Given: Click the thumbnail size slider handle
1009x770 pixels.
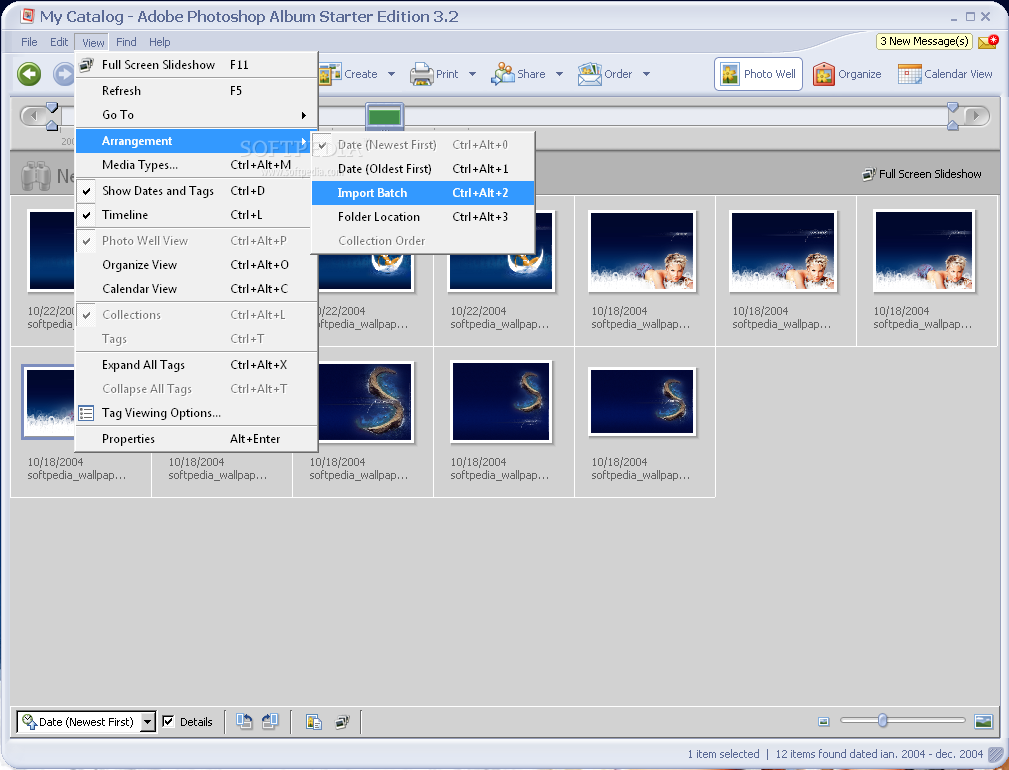Looking at the screenshot, I should coord(883,720).
